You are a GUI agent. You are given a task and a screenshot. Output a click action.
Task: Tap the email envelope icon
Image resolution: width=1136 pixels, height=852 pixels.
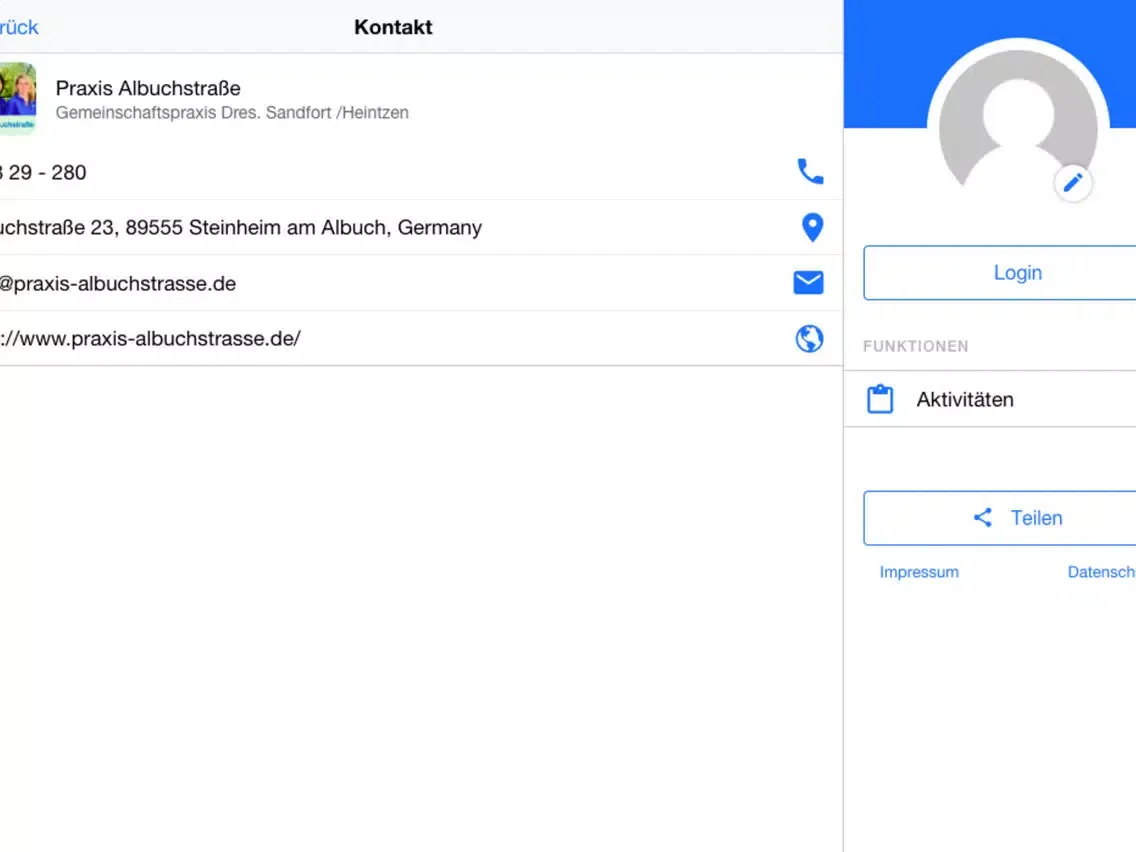[x=809, y=283]
